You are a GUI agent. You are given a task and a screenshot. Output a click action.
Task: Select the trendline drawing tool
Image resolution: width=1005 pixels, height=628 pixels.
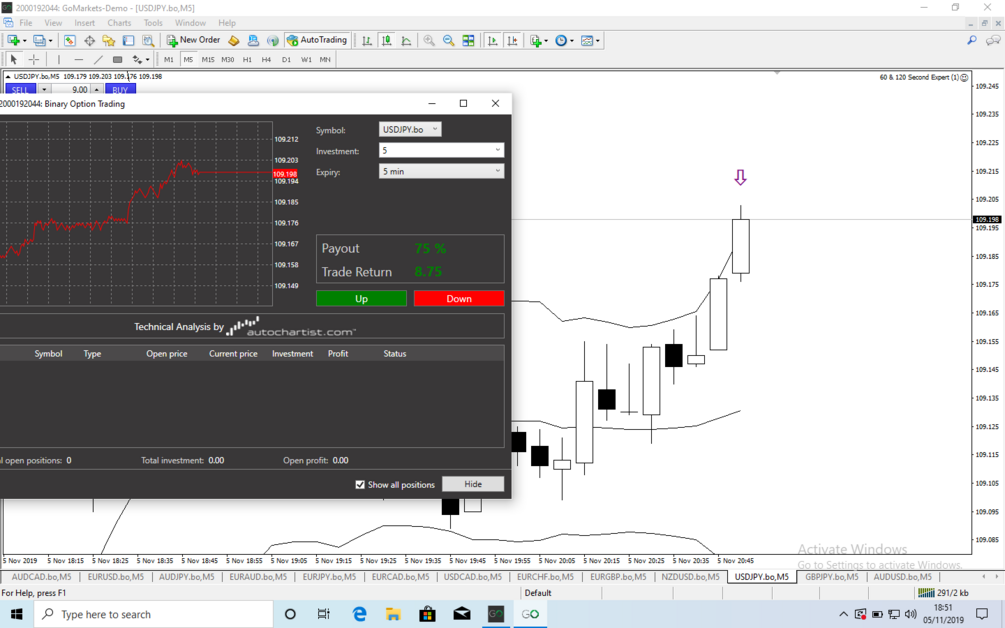[x=96, y=58]
